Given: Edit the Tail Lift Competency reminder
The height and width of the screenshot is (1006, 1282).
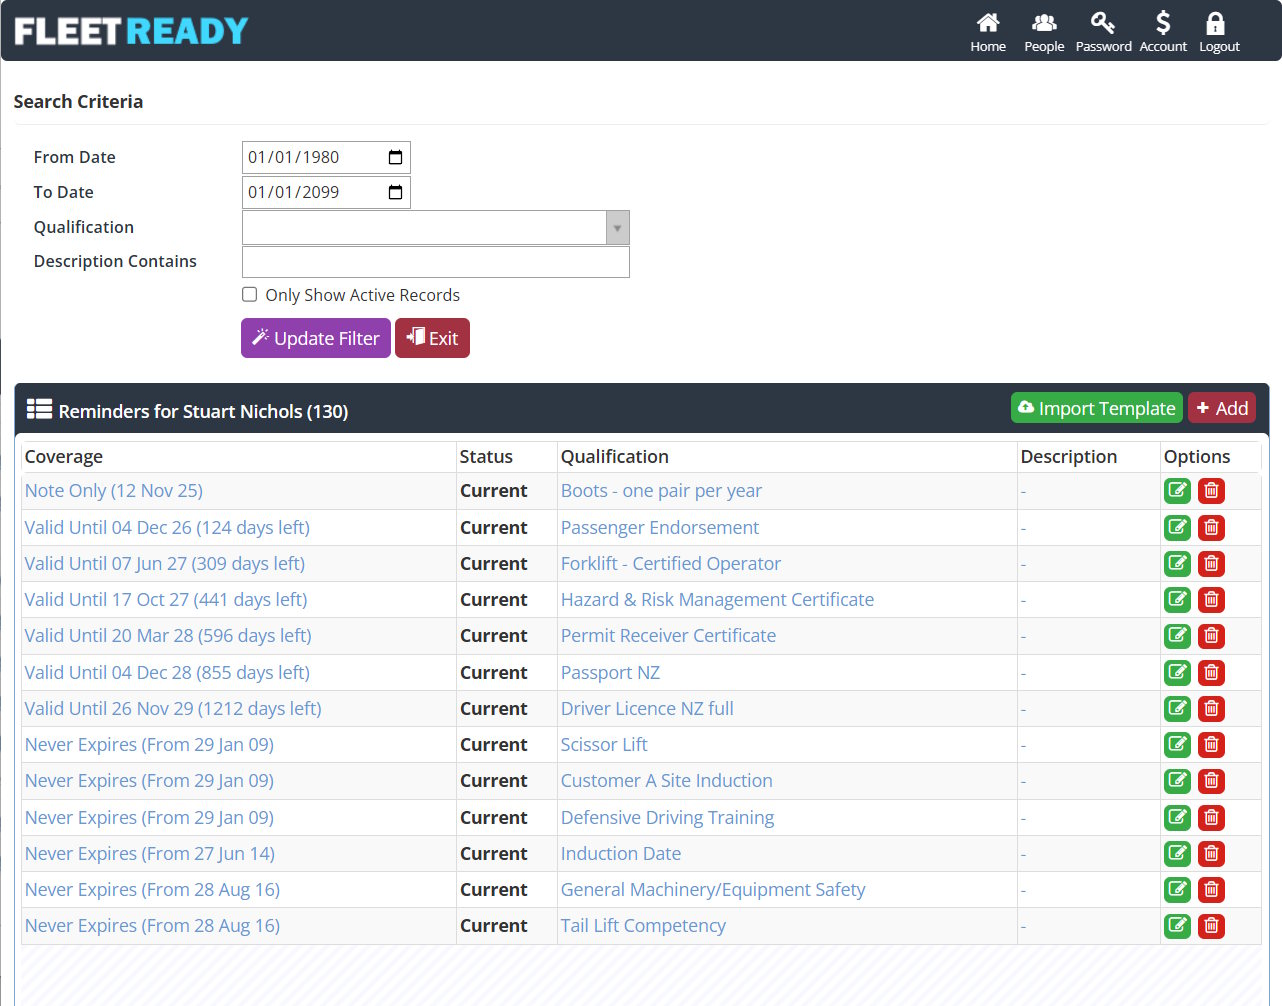Looking at the screenshot, I should pos(1178,926).
